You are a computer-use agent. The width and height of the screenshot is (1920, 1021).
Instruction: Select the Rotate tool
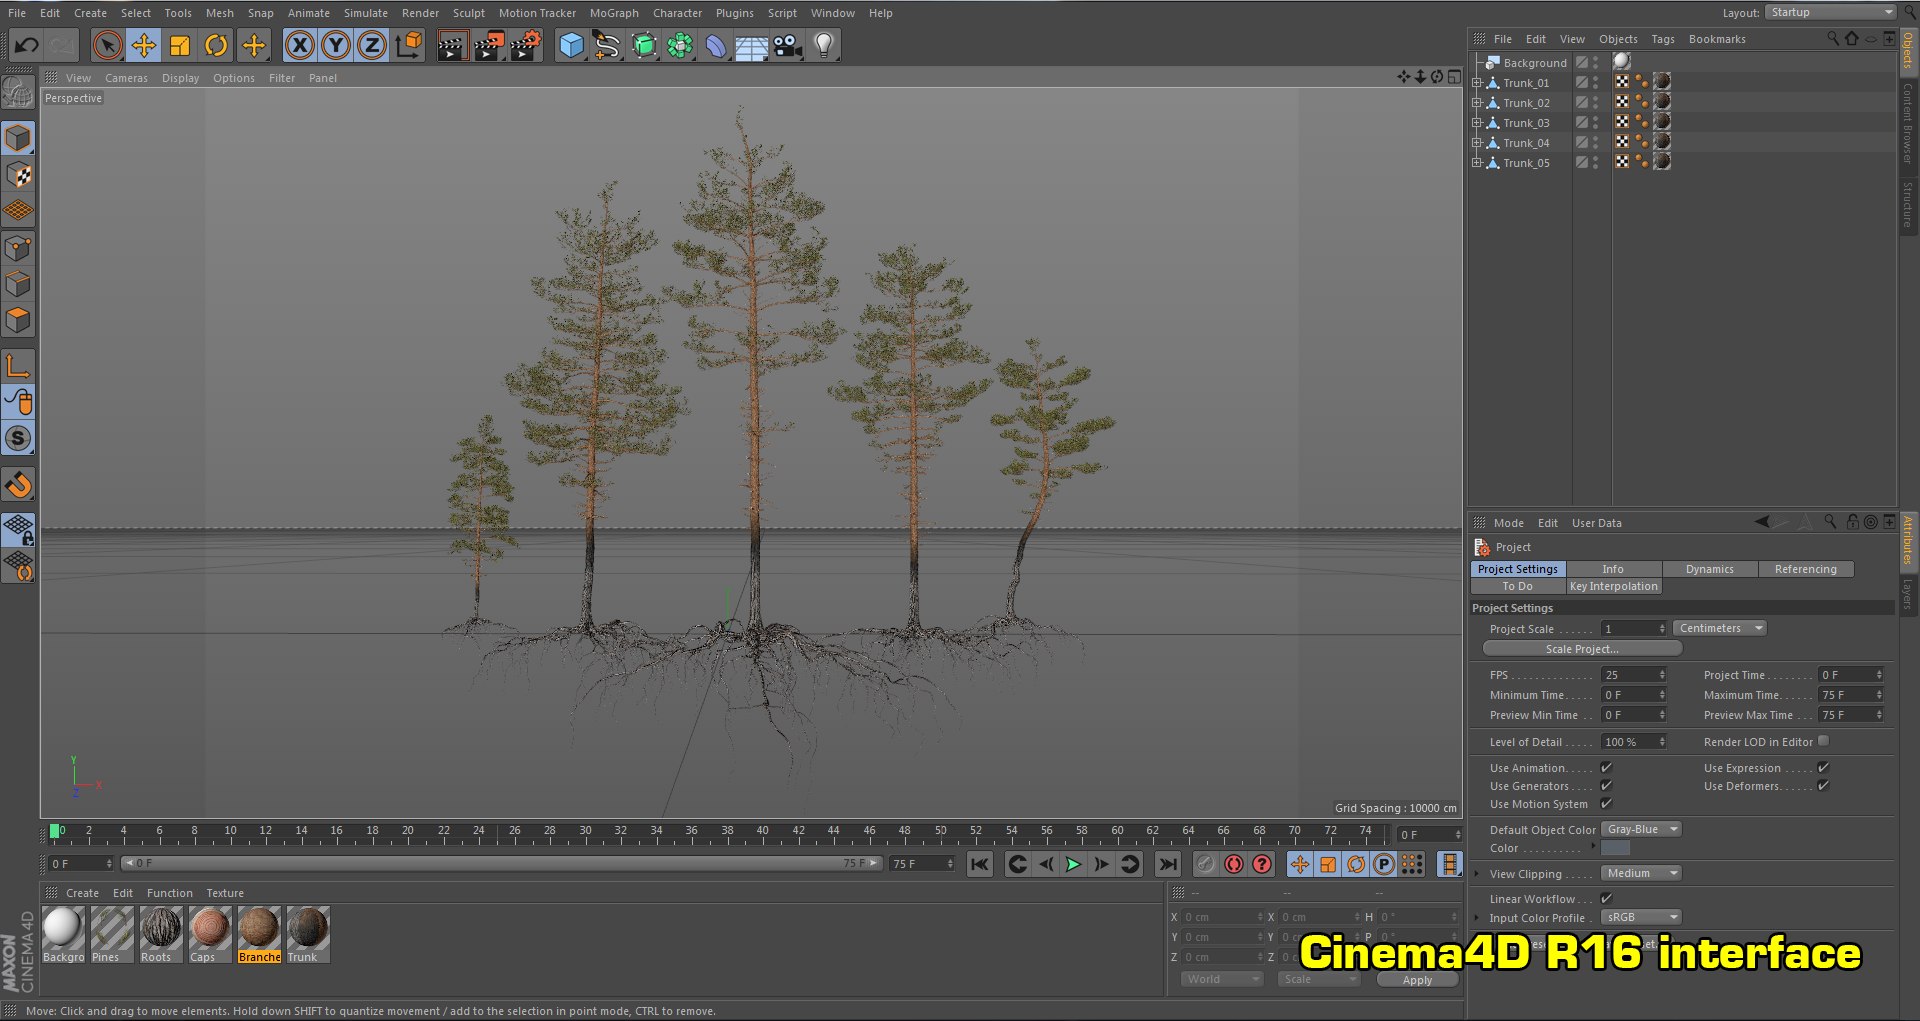(x=216, y=45)
